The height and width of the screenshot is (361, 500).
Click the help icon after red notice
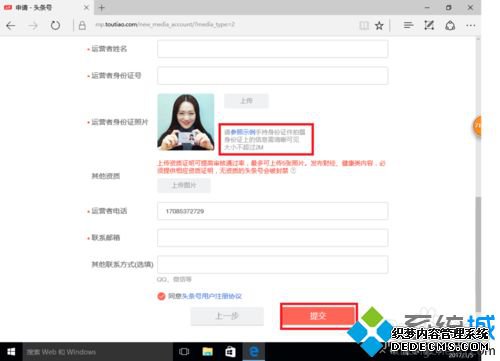[293, 171]
